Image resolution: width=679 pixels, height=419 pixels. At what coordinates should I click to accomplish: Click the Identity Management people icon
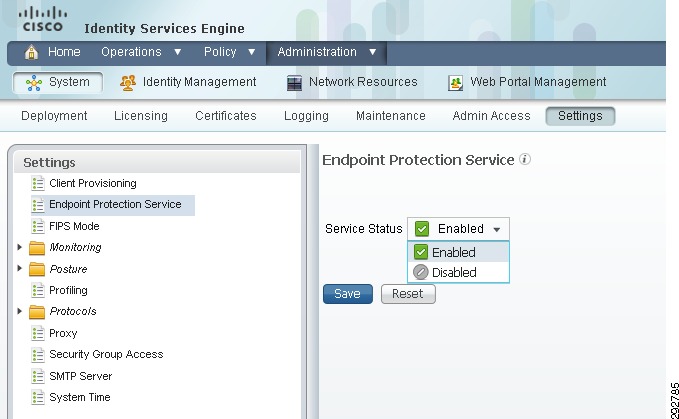click(128, 83)
